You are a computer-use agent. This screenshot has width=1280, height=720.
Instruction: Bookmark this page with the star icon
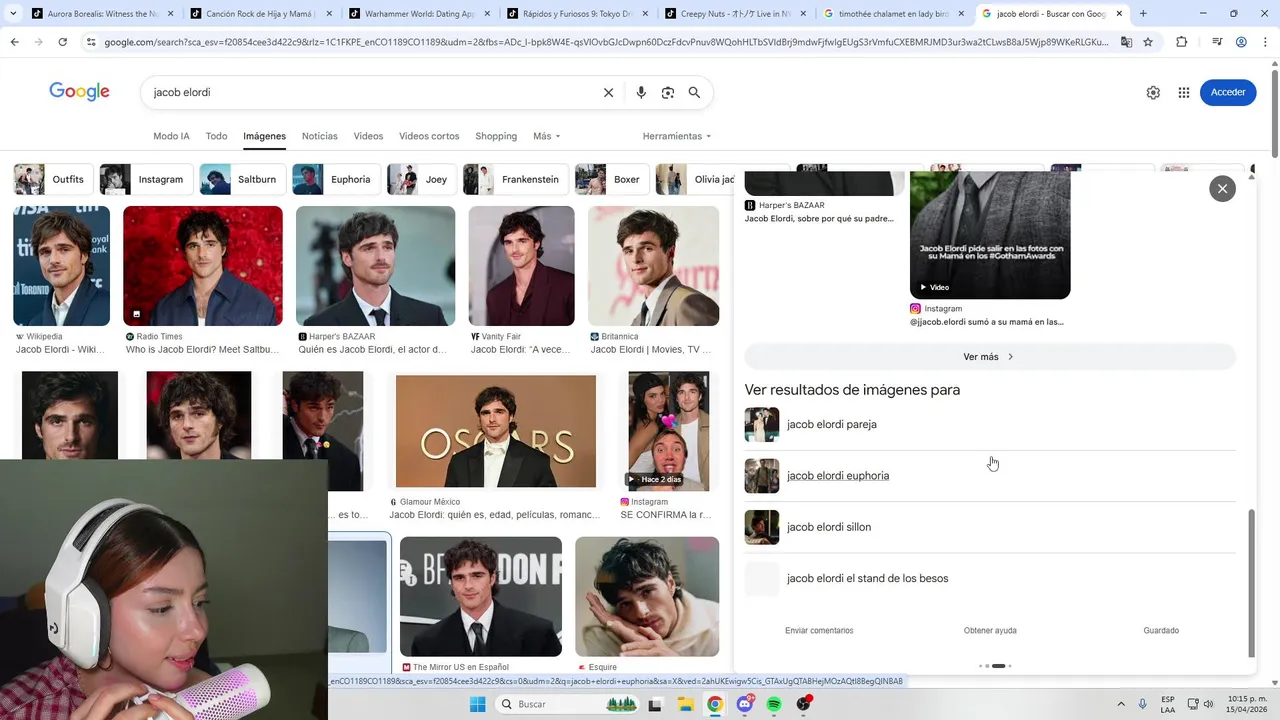(1148, 42)
